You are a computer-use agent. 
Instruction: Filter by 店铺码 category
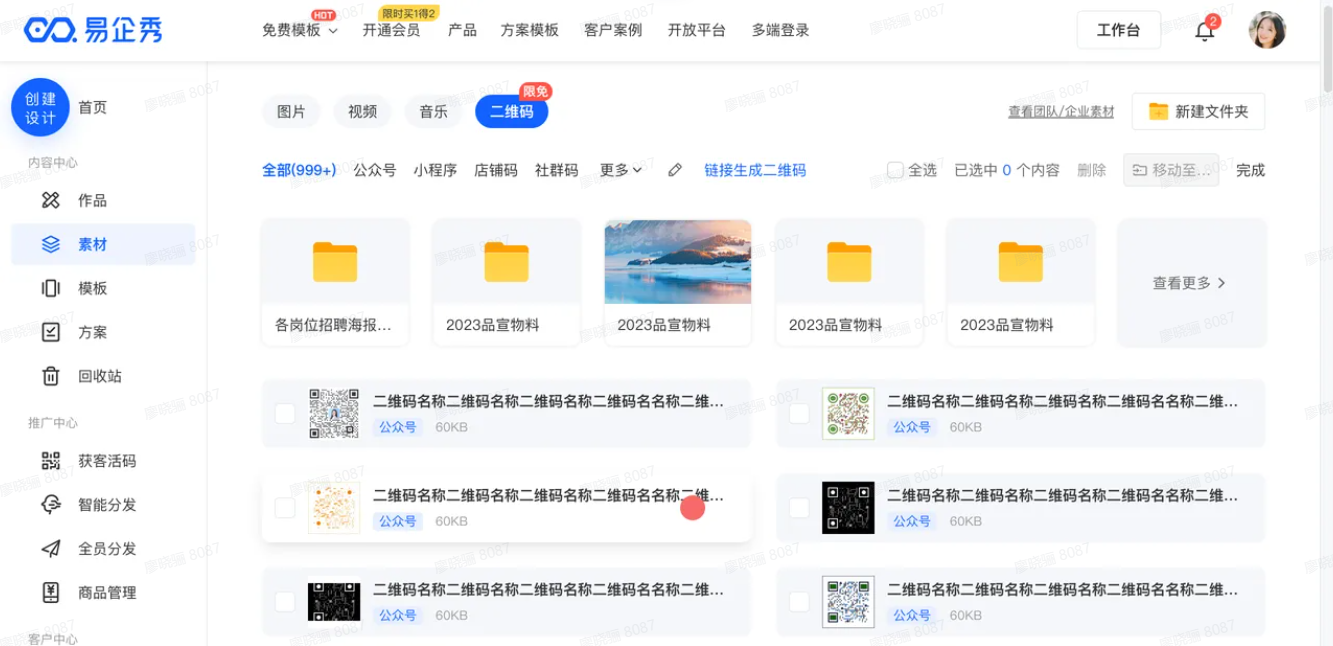pyautogui.click(x=496, y=170)
